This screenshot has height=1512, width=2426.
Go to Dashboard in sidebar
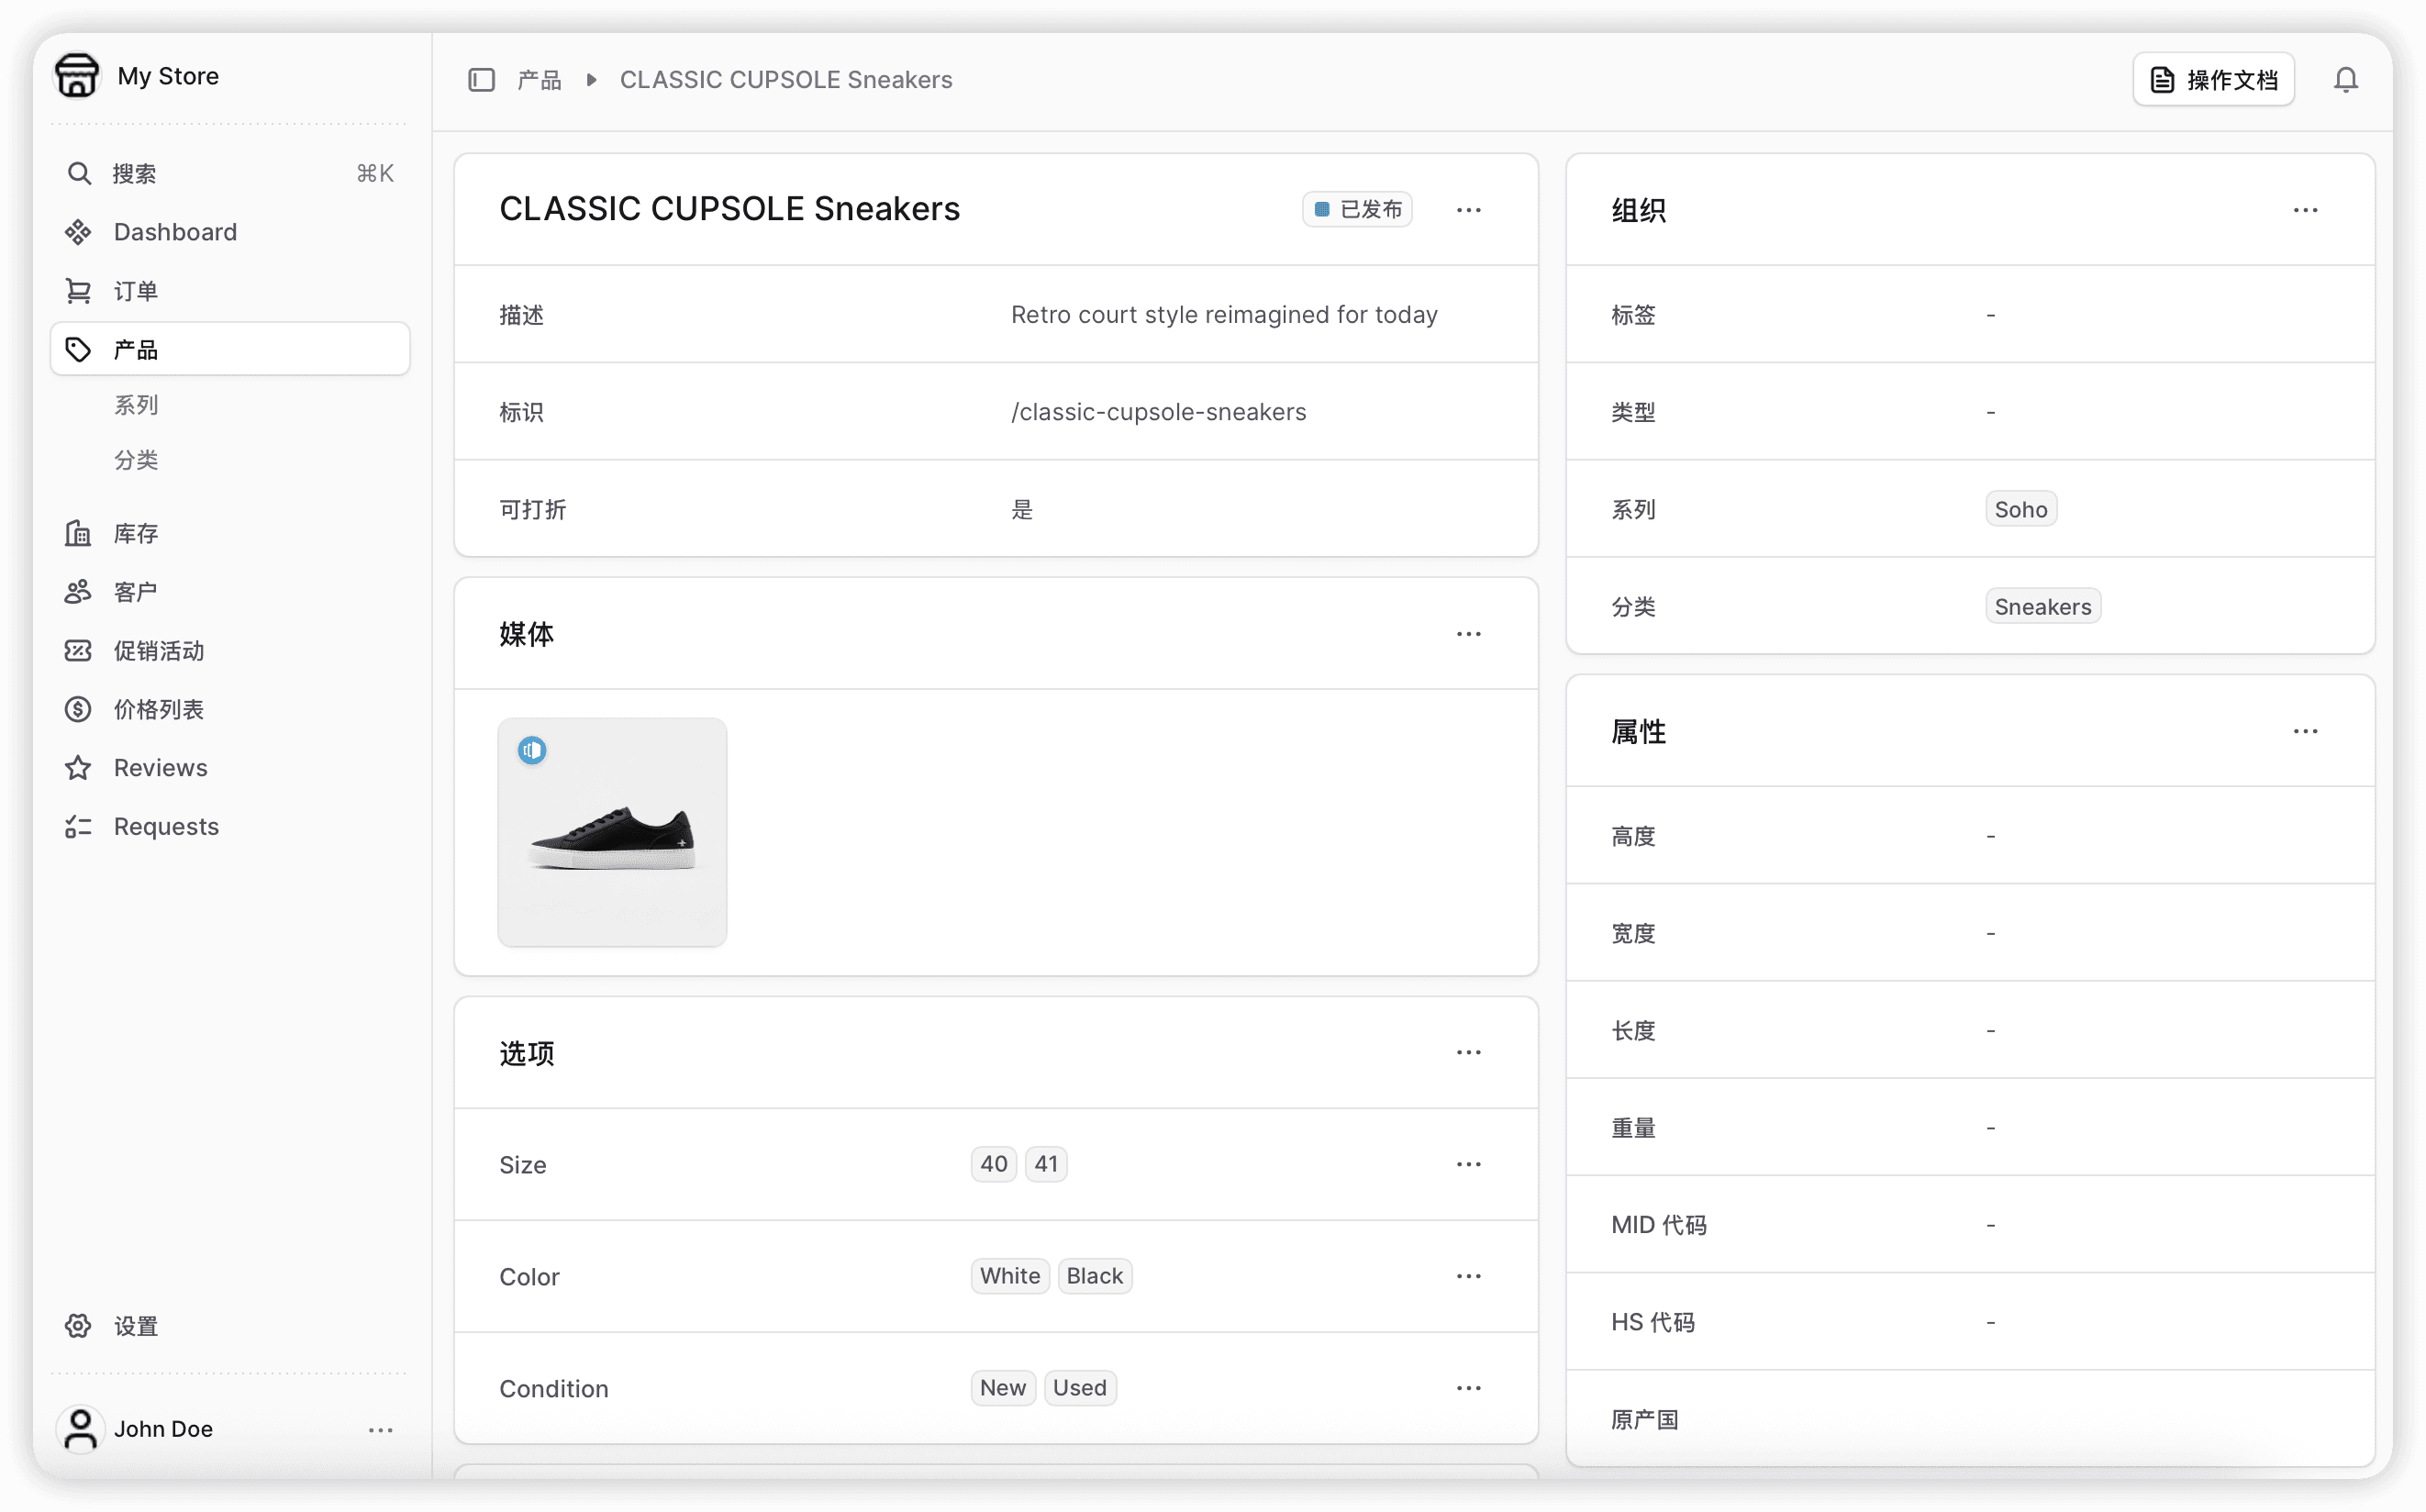[175, 232]
